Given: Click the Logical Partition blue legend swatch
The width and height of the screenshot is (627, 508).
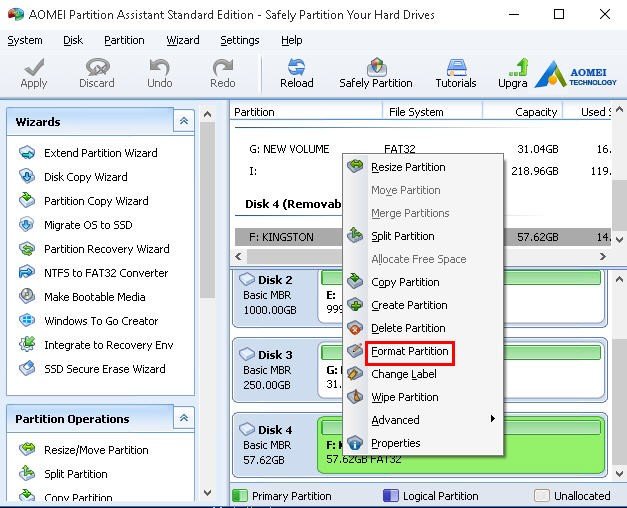Looking at the screenshot, I should pyautogui.click(x=391, y=496).
